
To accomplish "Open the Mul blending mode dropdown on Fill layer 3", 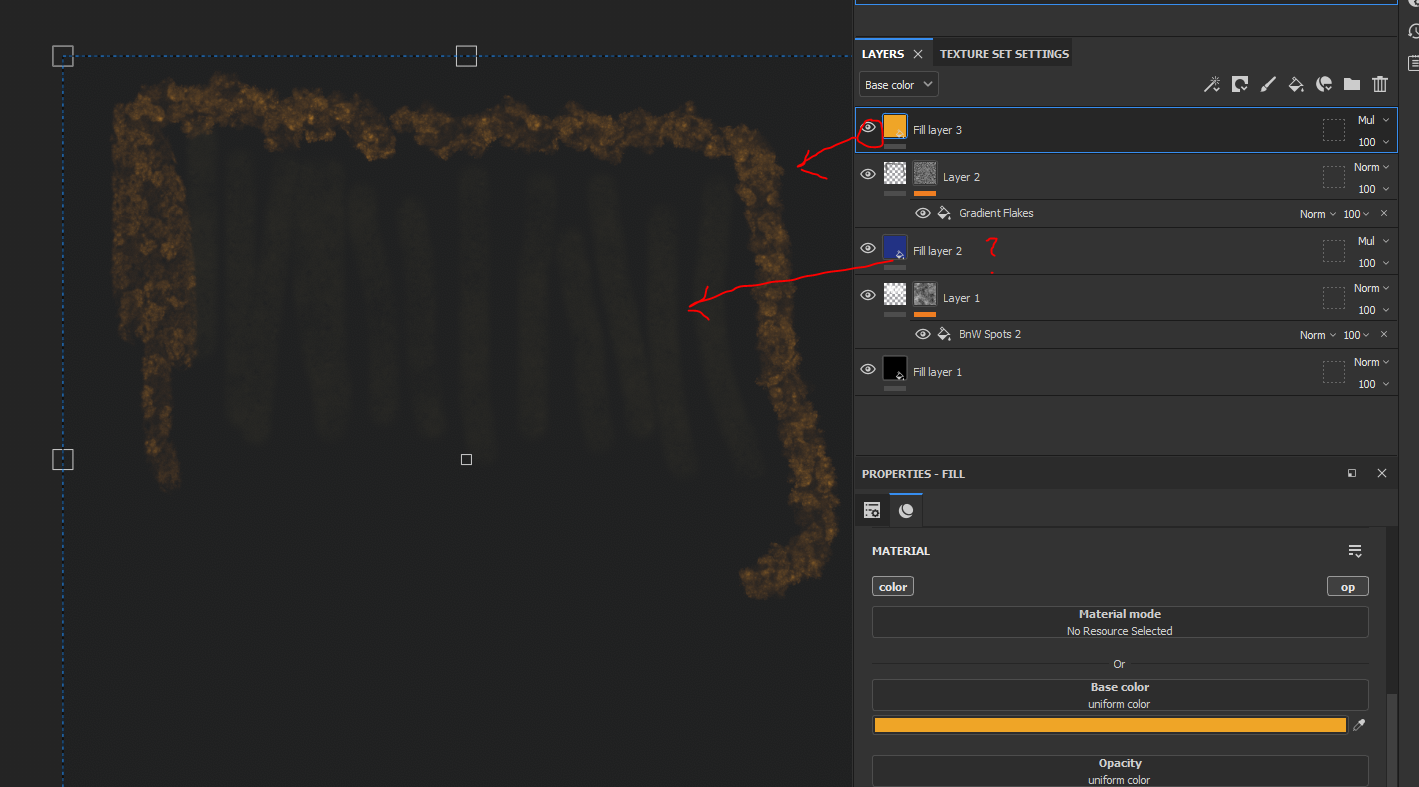I will [1371, 119].
